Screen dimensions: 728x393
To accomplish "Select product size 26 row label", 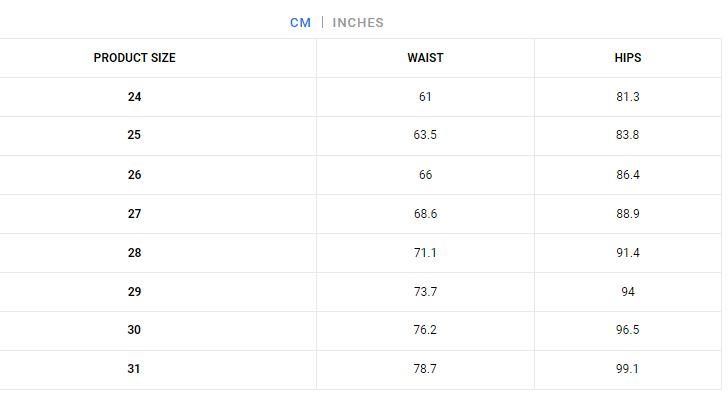I will tap(135, 175).
